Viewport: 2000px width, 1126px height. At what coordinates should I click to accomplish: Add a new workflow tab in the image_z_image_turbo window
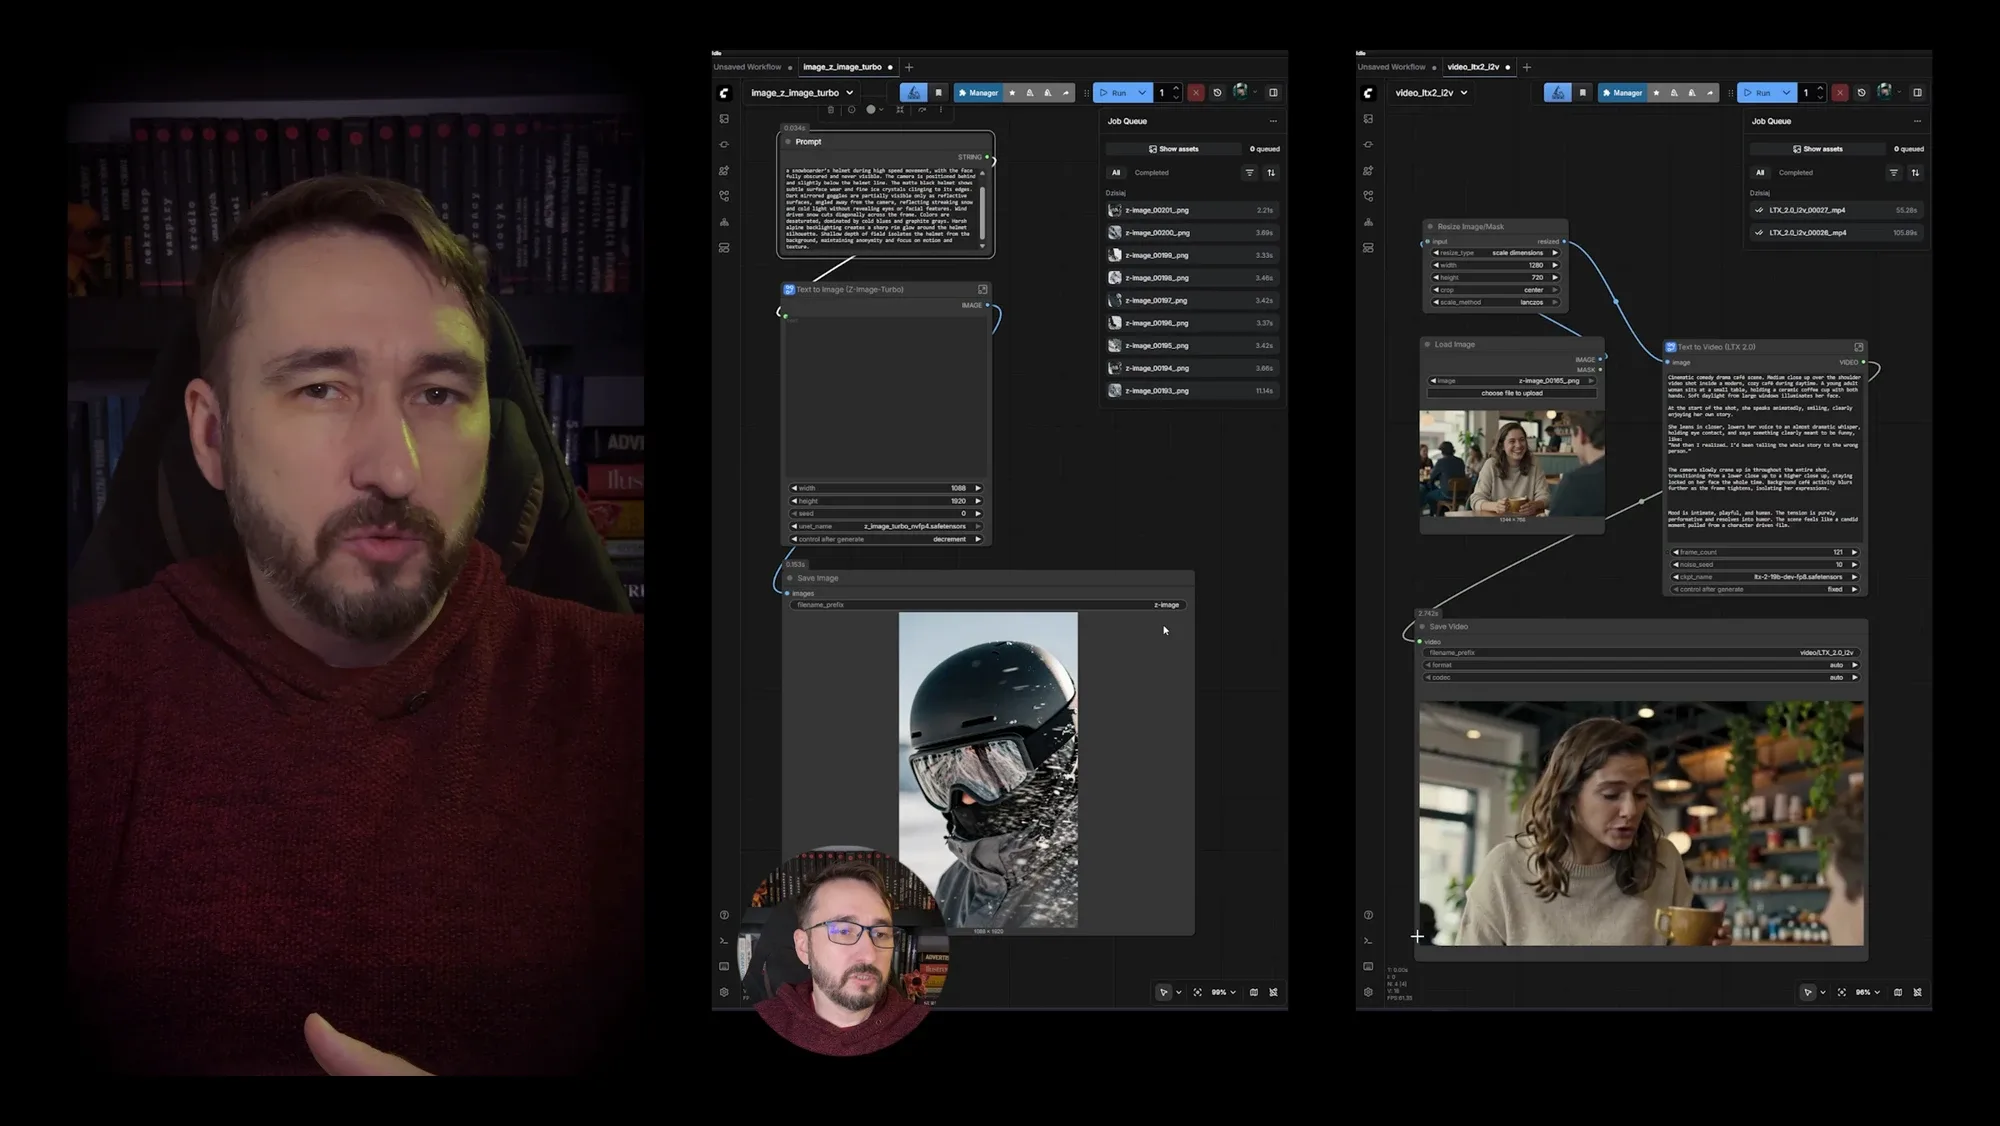(x=909, y=67)
